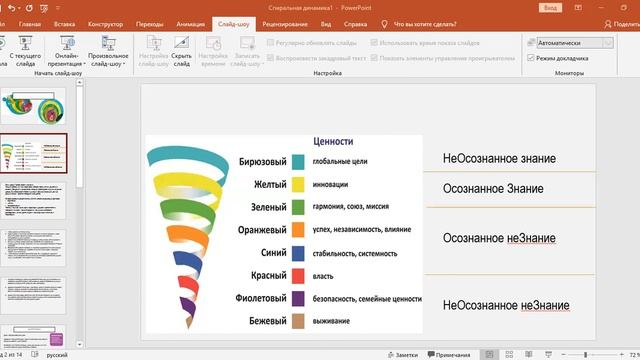The height and width of the screenshot is (360, 640).
Task: Open 'Онлайн-презентация' option
Action: [x=67, y=51]
